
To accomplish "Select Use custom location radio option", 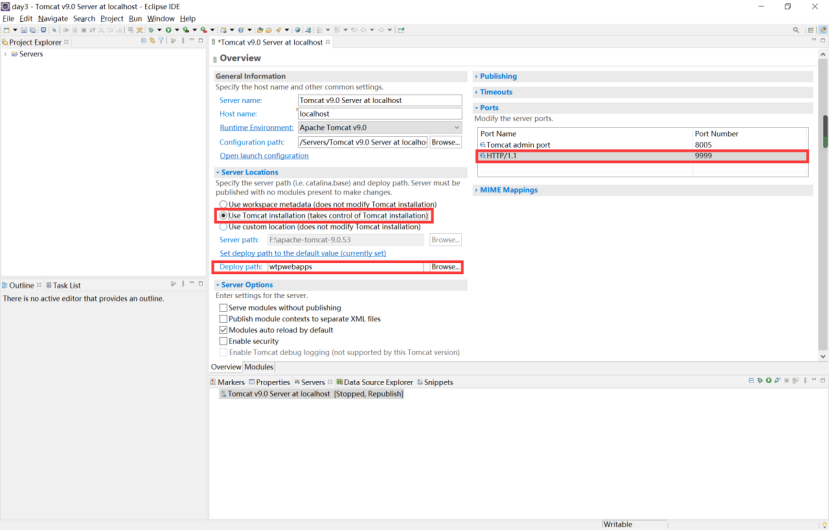I will pos(223,227).
